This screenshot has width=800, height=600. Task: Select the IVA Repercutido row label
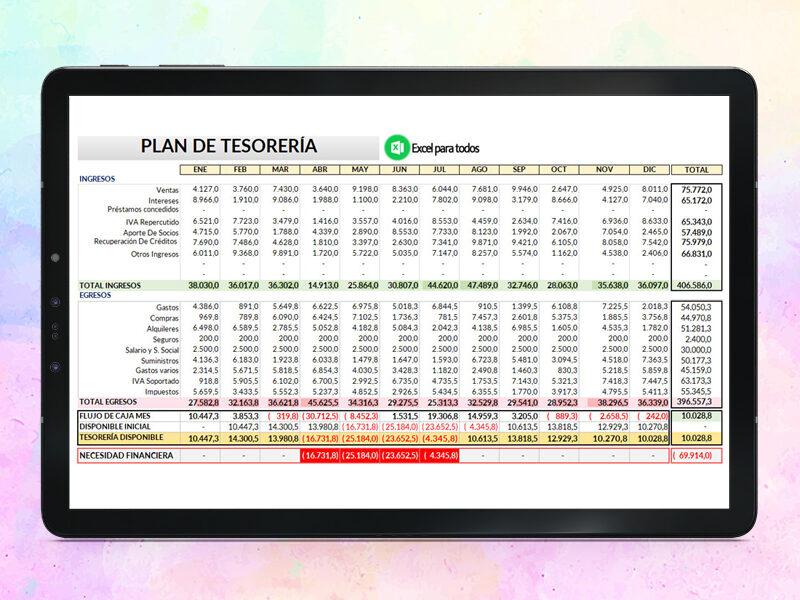point(153,222)
